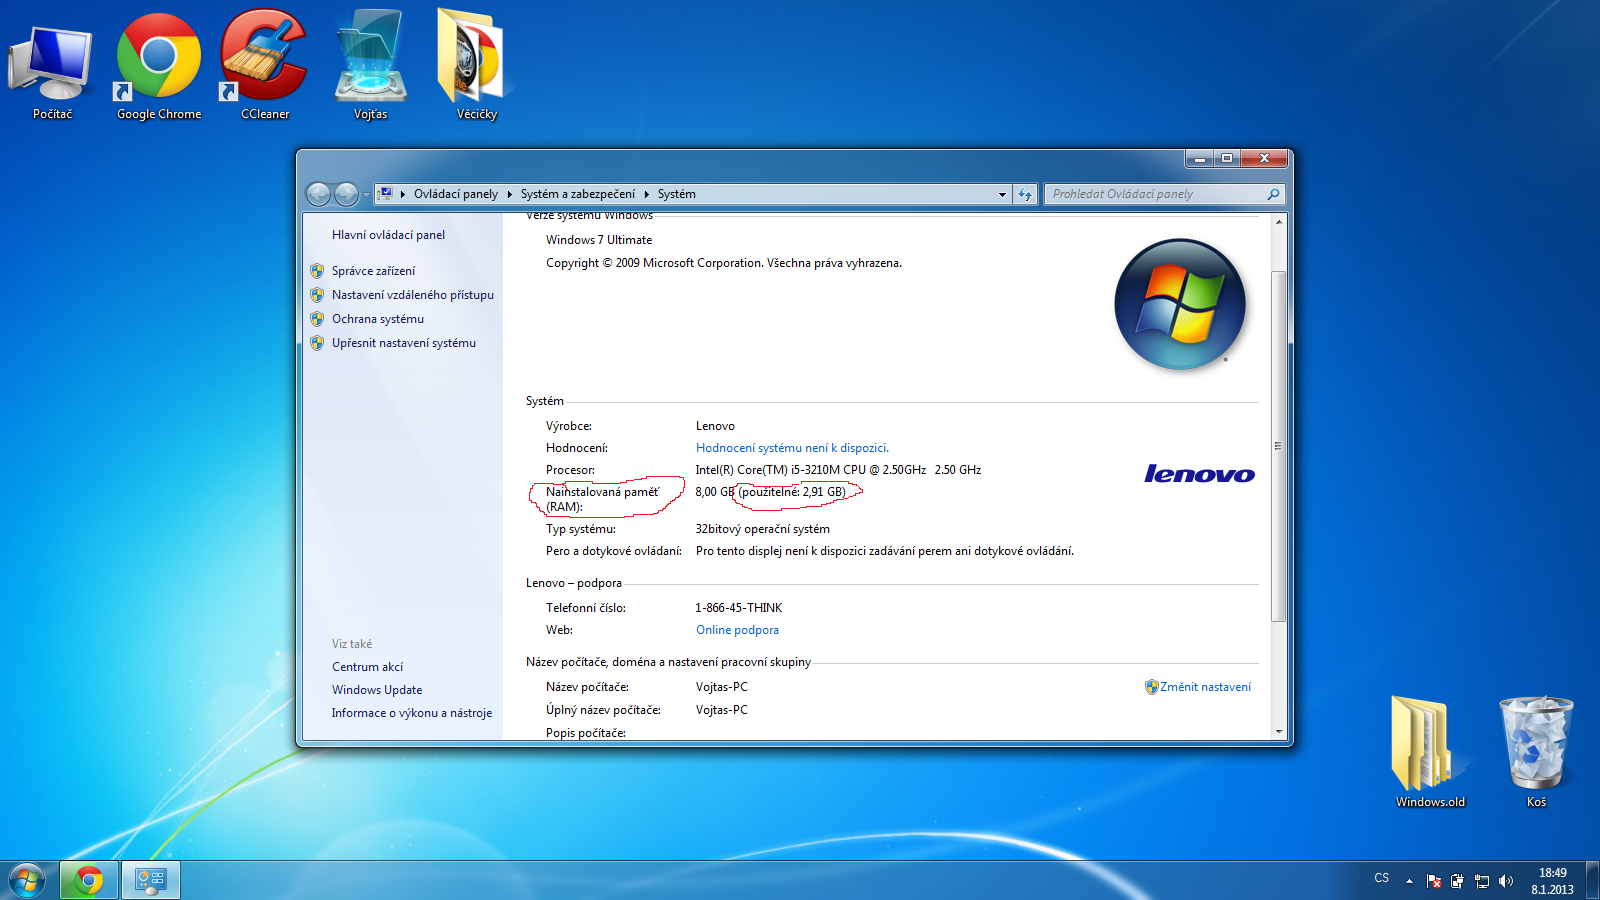
Task: Select the Control Panel taskbar button
Action: click(x=151, y=880)
